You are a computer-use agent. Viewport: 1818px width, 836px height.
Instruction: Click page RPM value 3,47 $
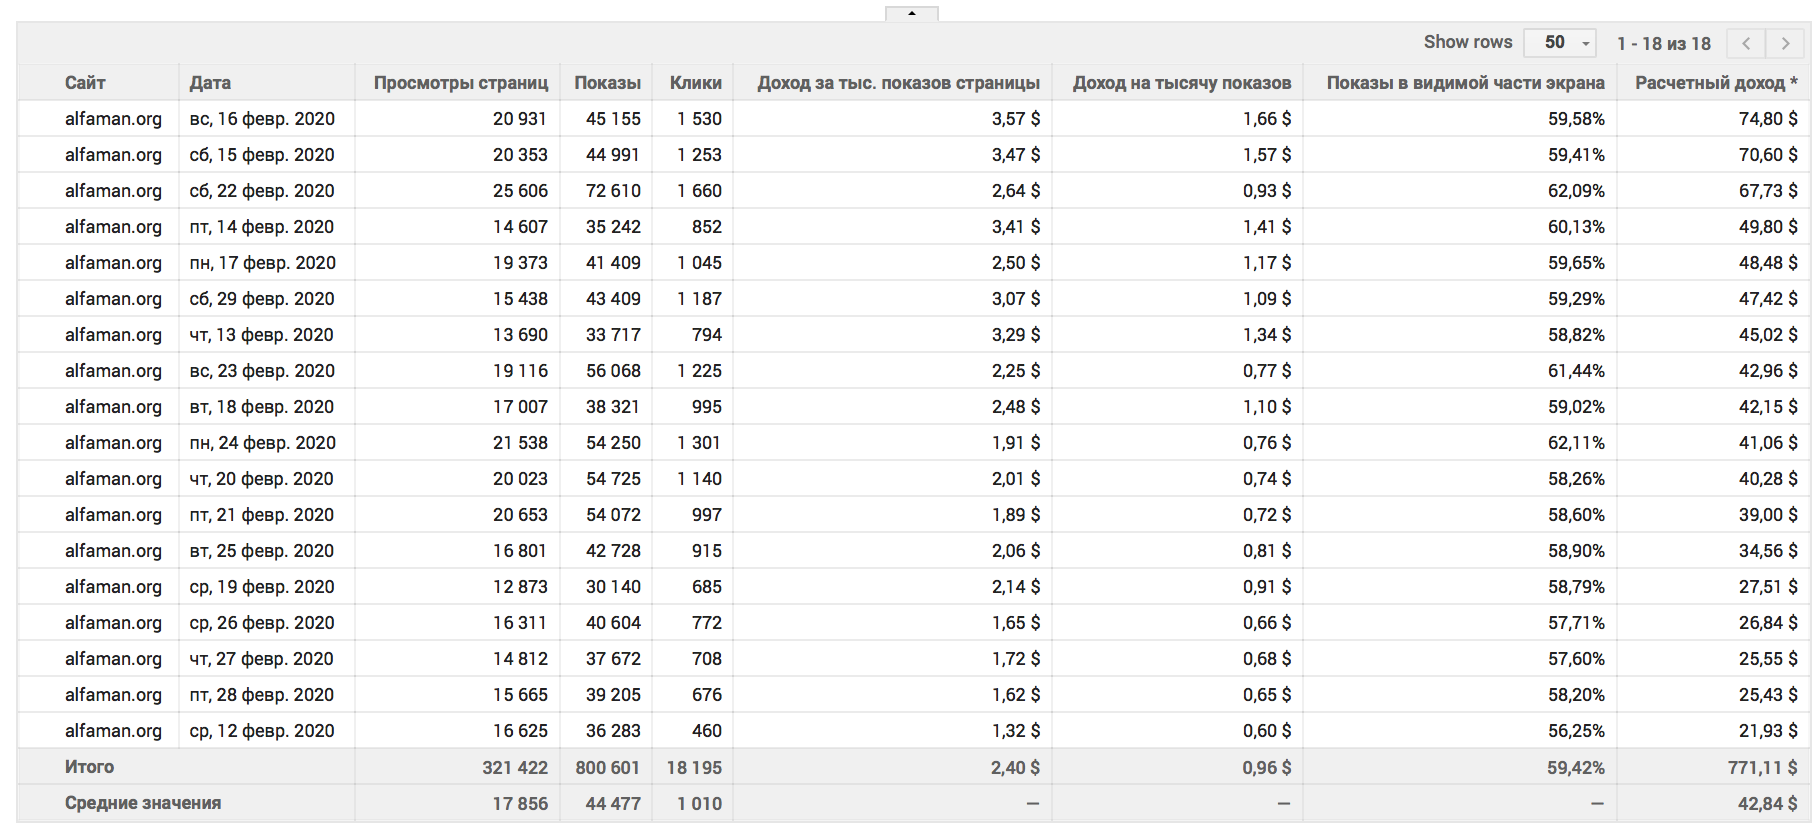[x=1016, y=155]
